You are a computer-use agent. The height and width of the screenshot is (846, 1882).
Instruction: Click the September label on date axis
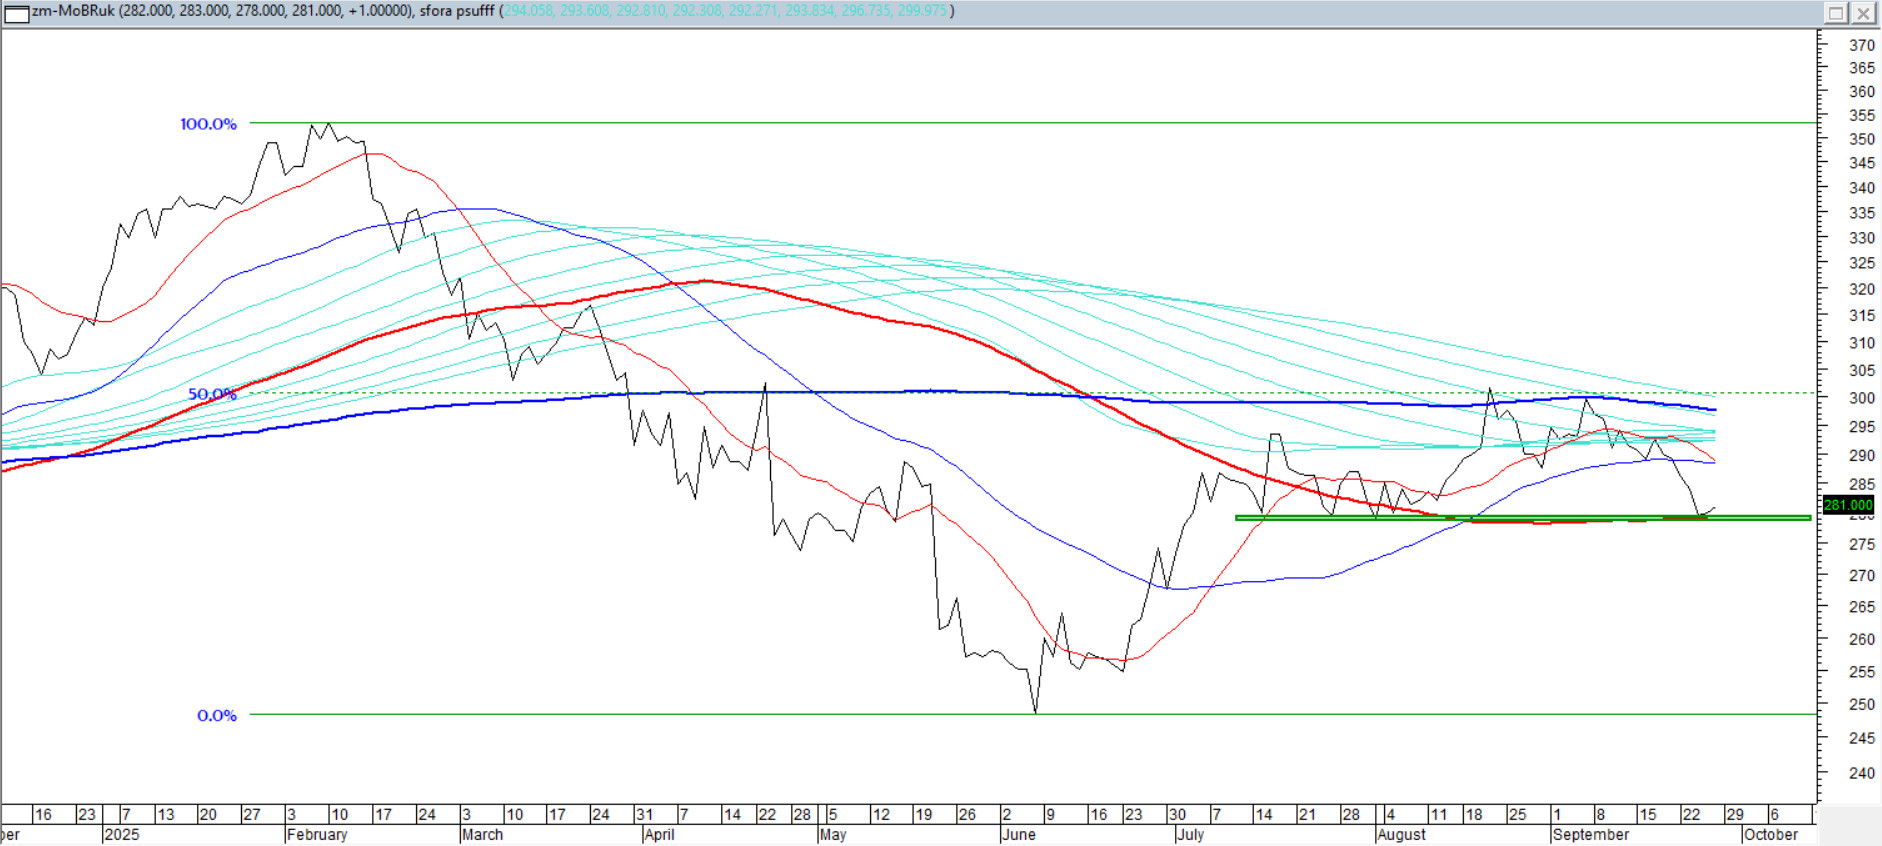pos(1591,834)
